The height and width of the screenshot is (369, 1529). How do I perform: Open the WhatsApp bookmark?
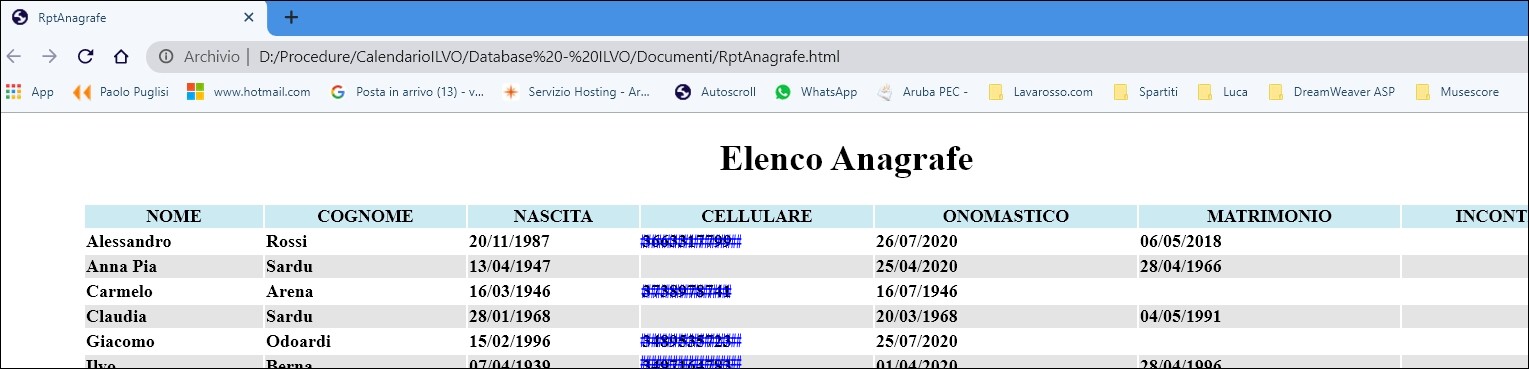point(815,91)
